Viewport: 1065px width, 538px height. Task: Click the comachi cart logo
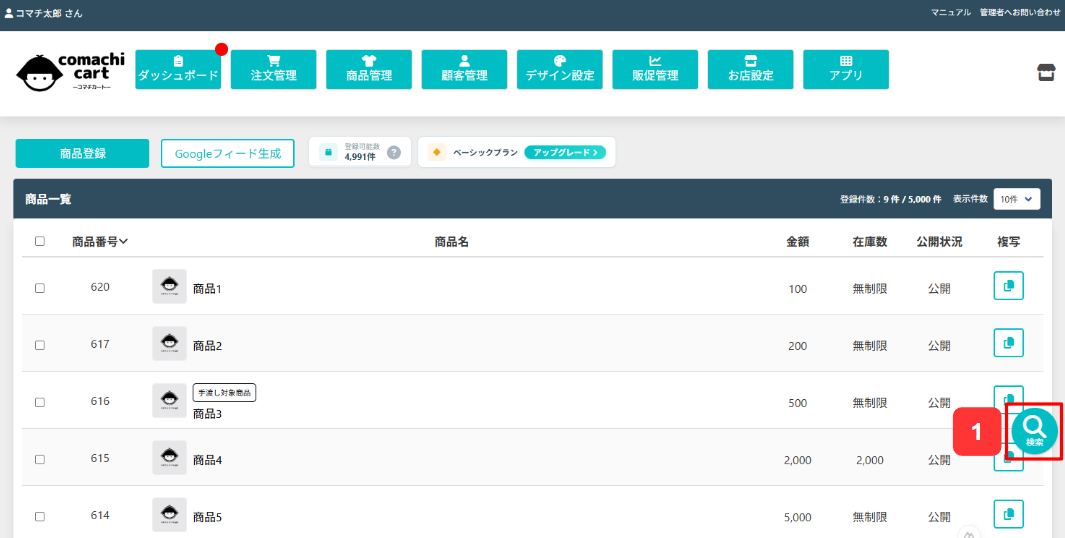coord(71,72)
